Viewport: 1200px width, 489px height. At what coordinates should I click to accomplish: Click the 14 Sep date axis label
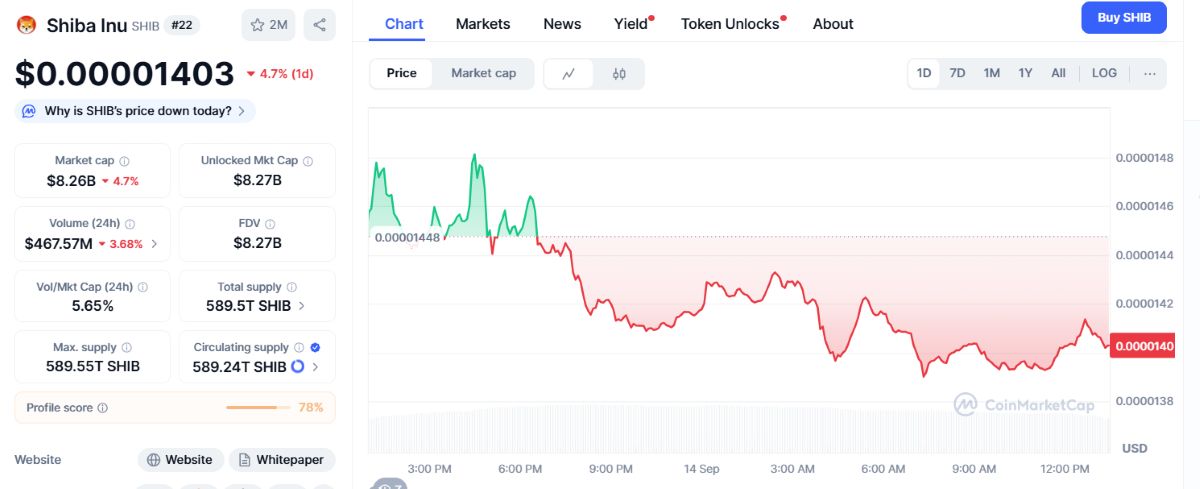click(702, 468)
